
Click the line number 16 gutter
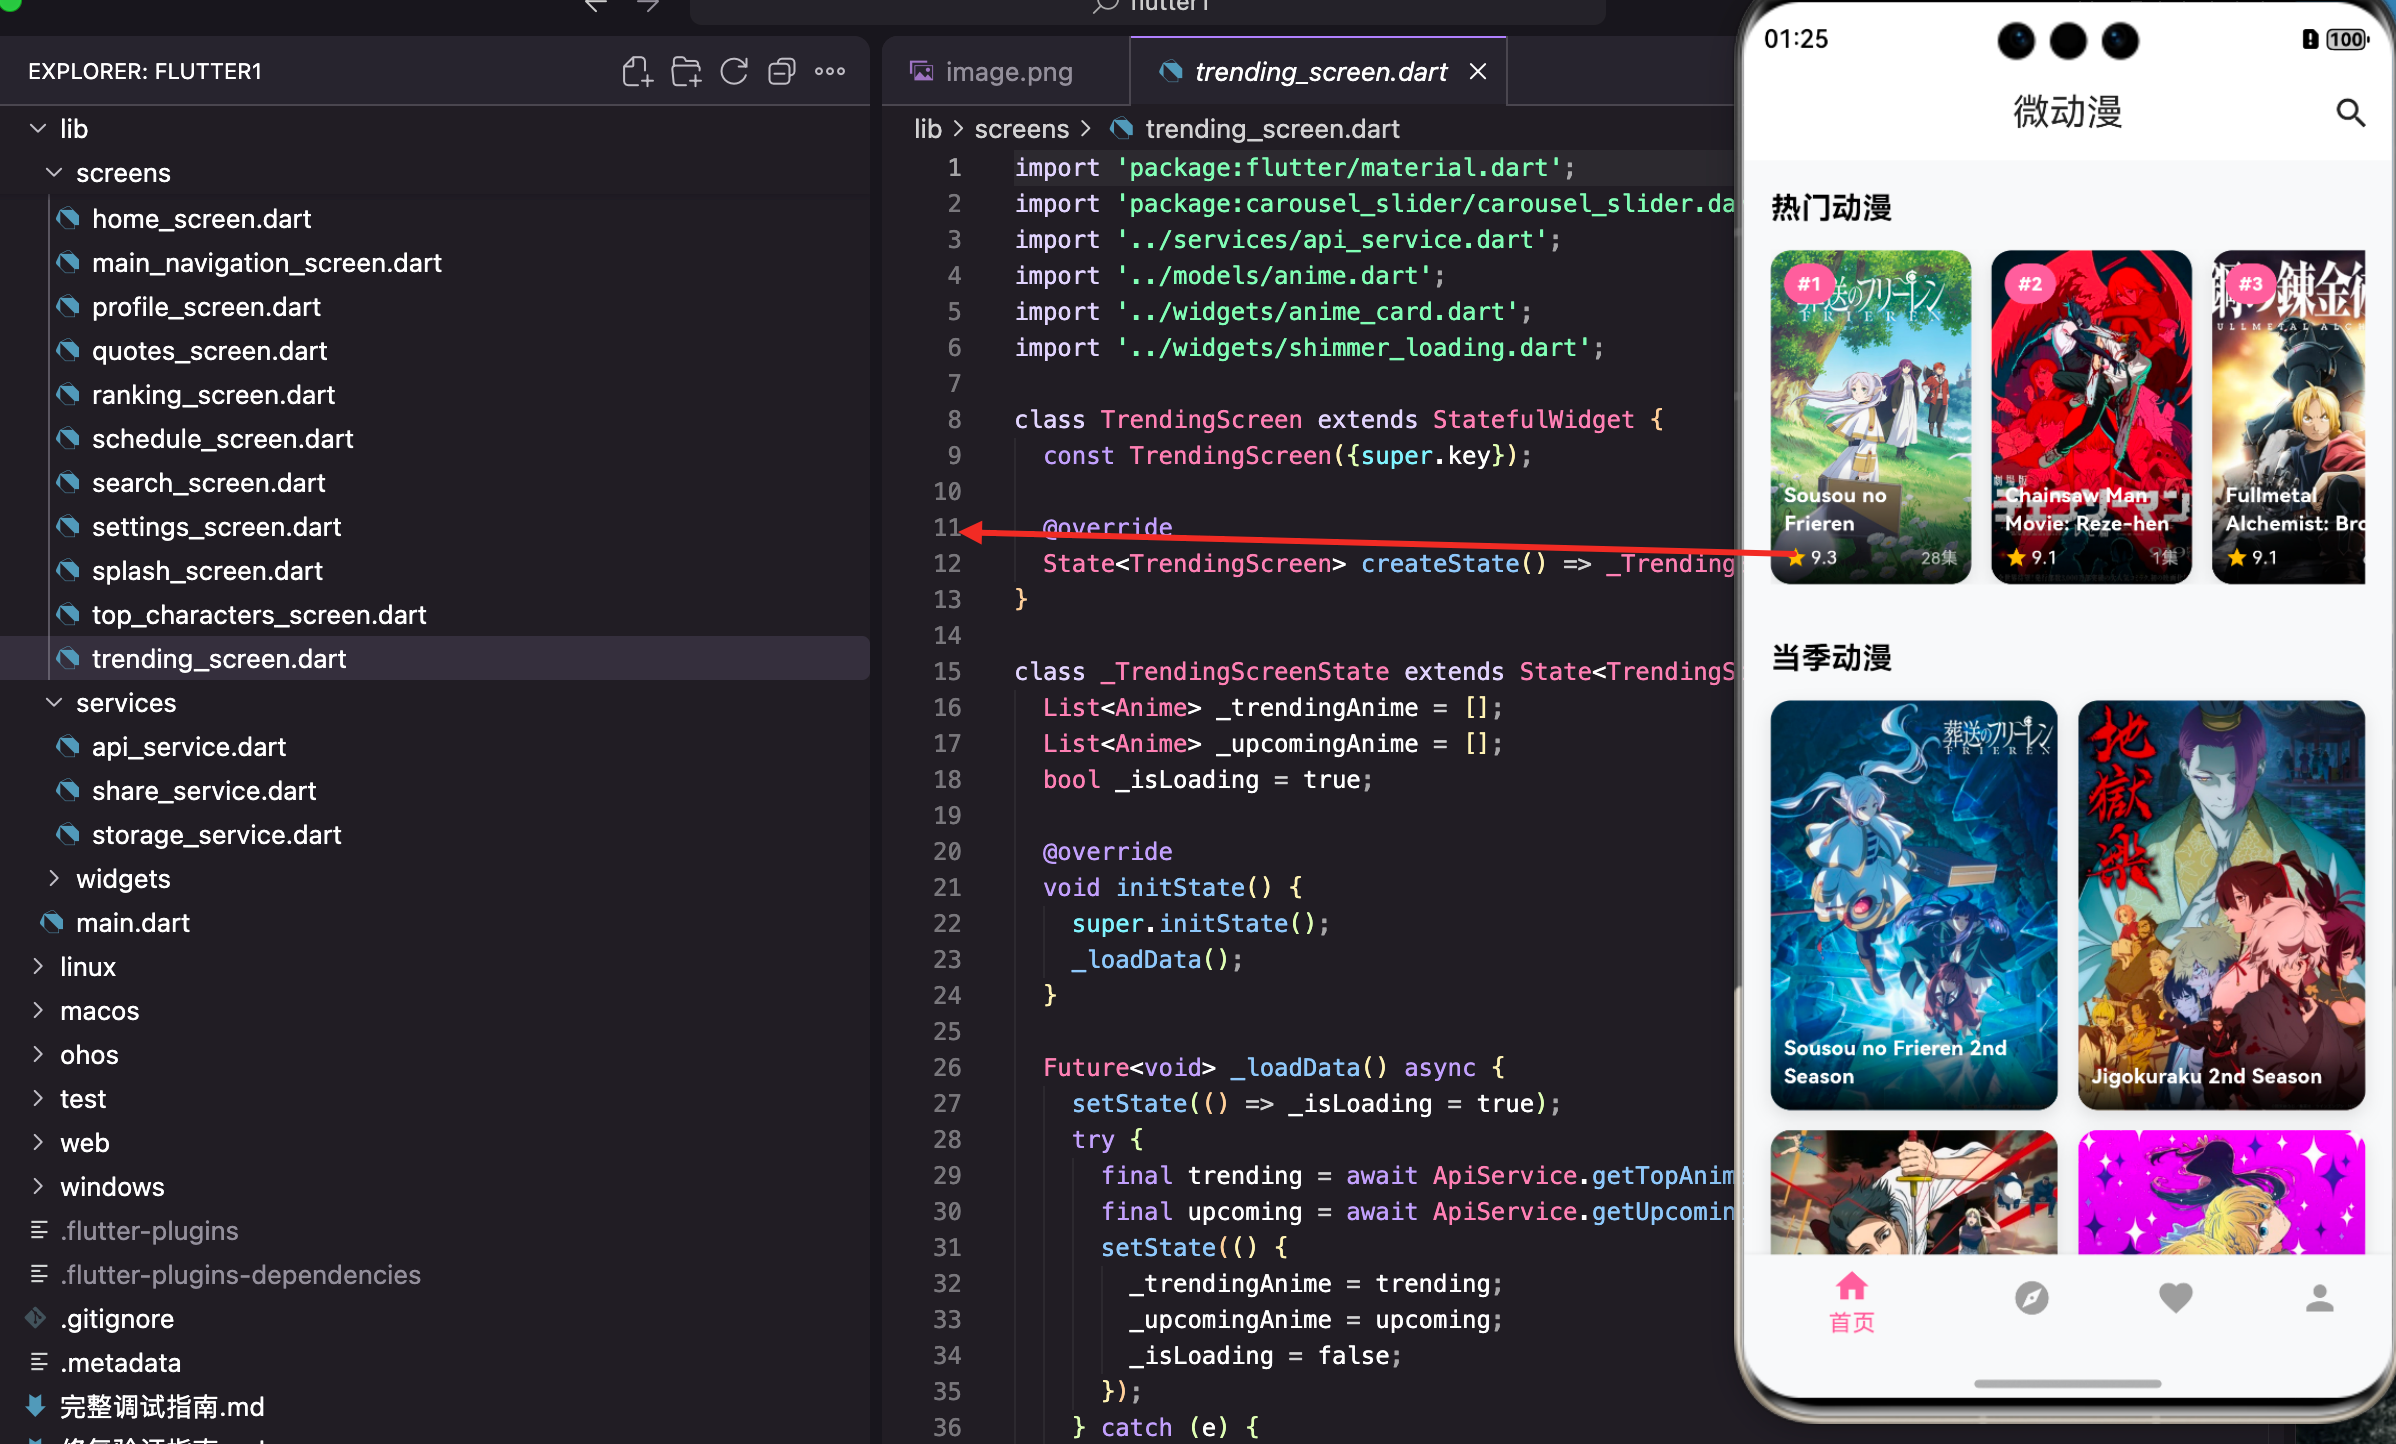pyautogui.click(x=947, y=707)
